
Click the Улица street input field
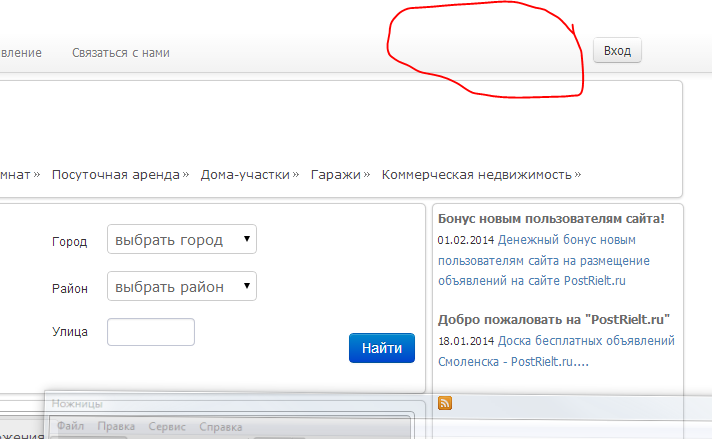pyautogui.click(x=150, y=332)
